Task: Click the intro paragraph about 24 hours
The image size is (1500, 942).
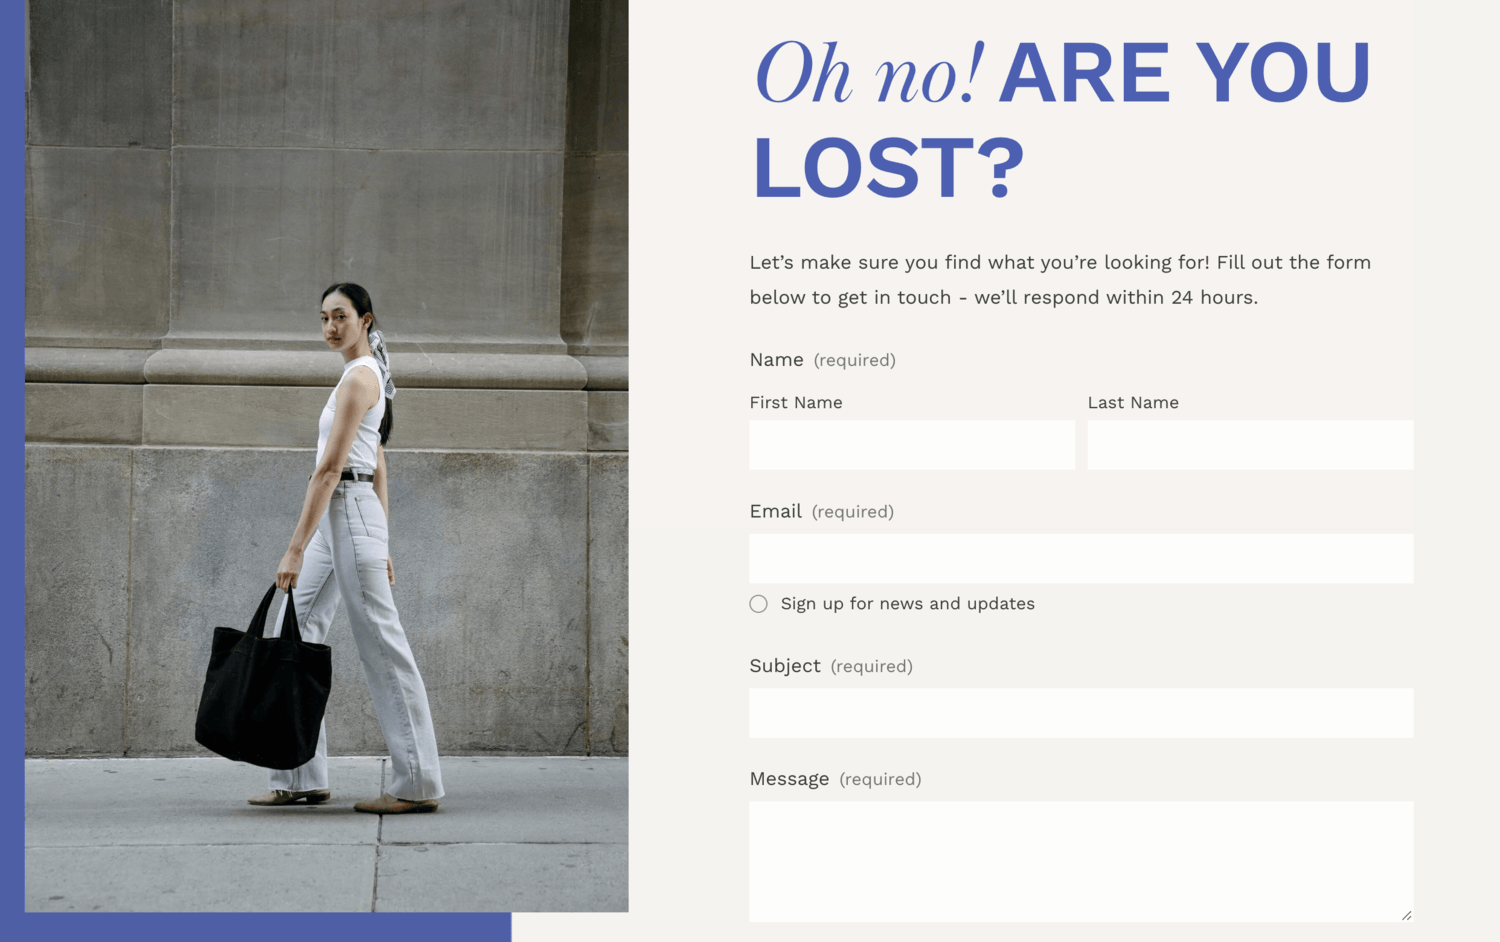Action: (1060, 280)
